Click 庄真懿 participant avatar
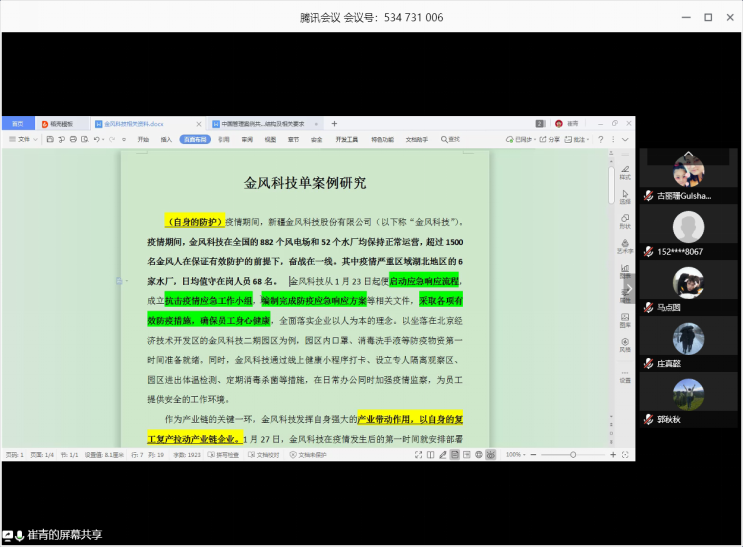The height and width of the screenshot is (547, 743). pyautogui.click(x=689, y=338)
